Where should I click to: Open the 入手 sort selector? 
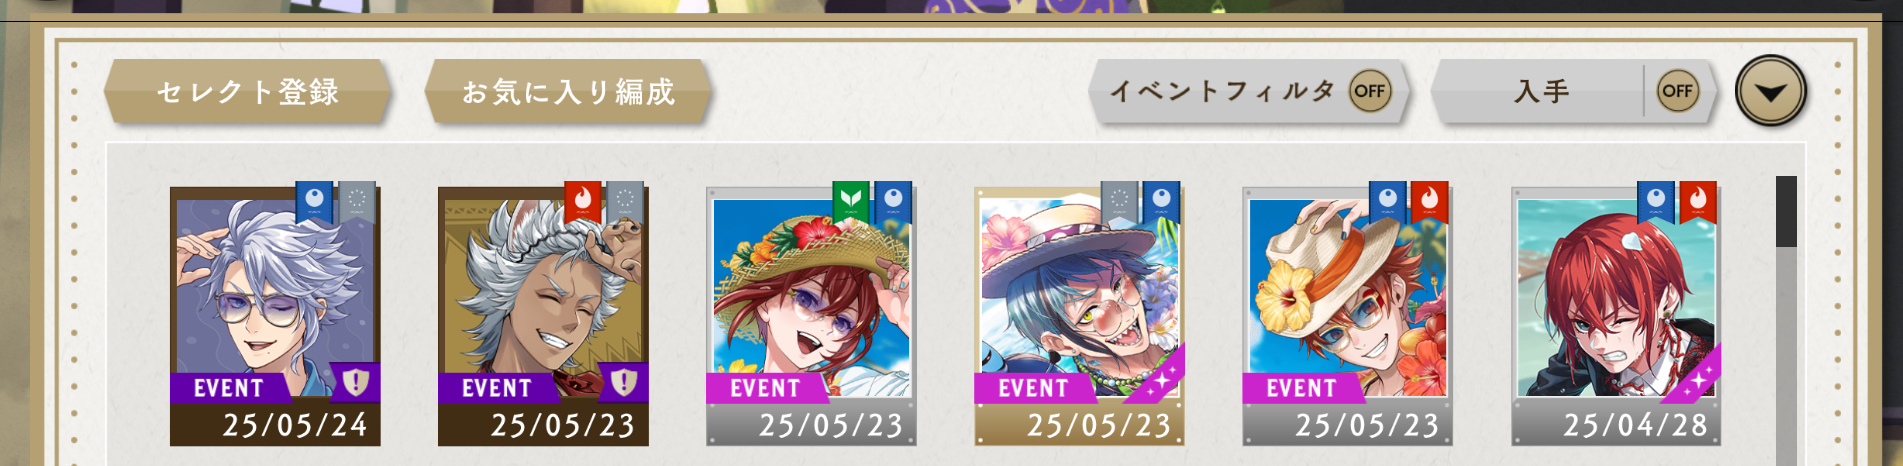pyautogui.click(x=1541, y=91)
